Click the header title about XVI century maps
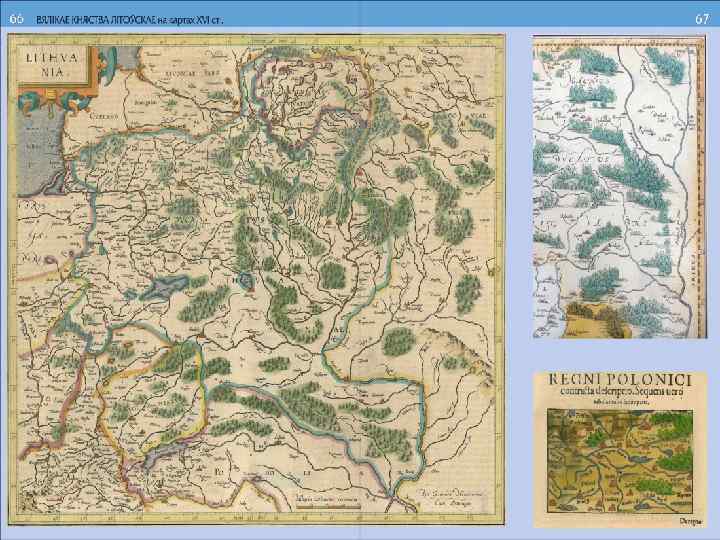 pos(130,20)
